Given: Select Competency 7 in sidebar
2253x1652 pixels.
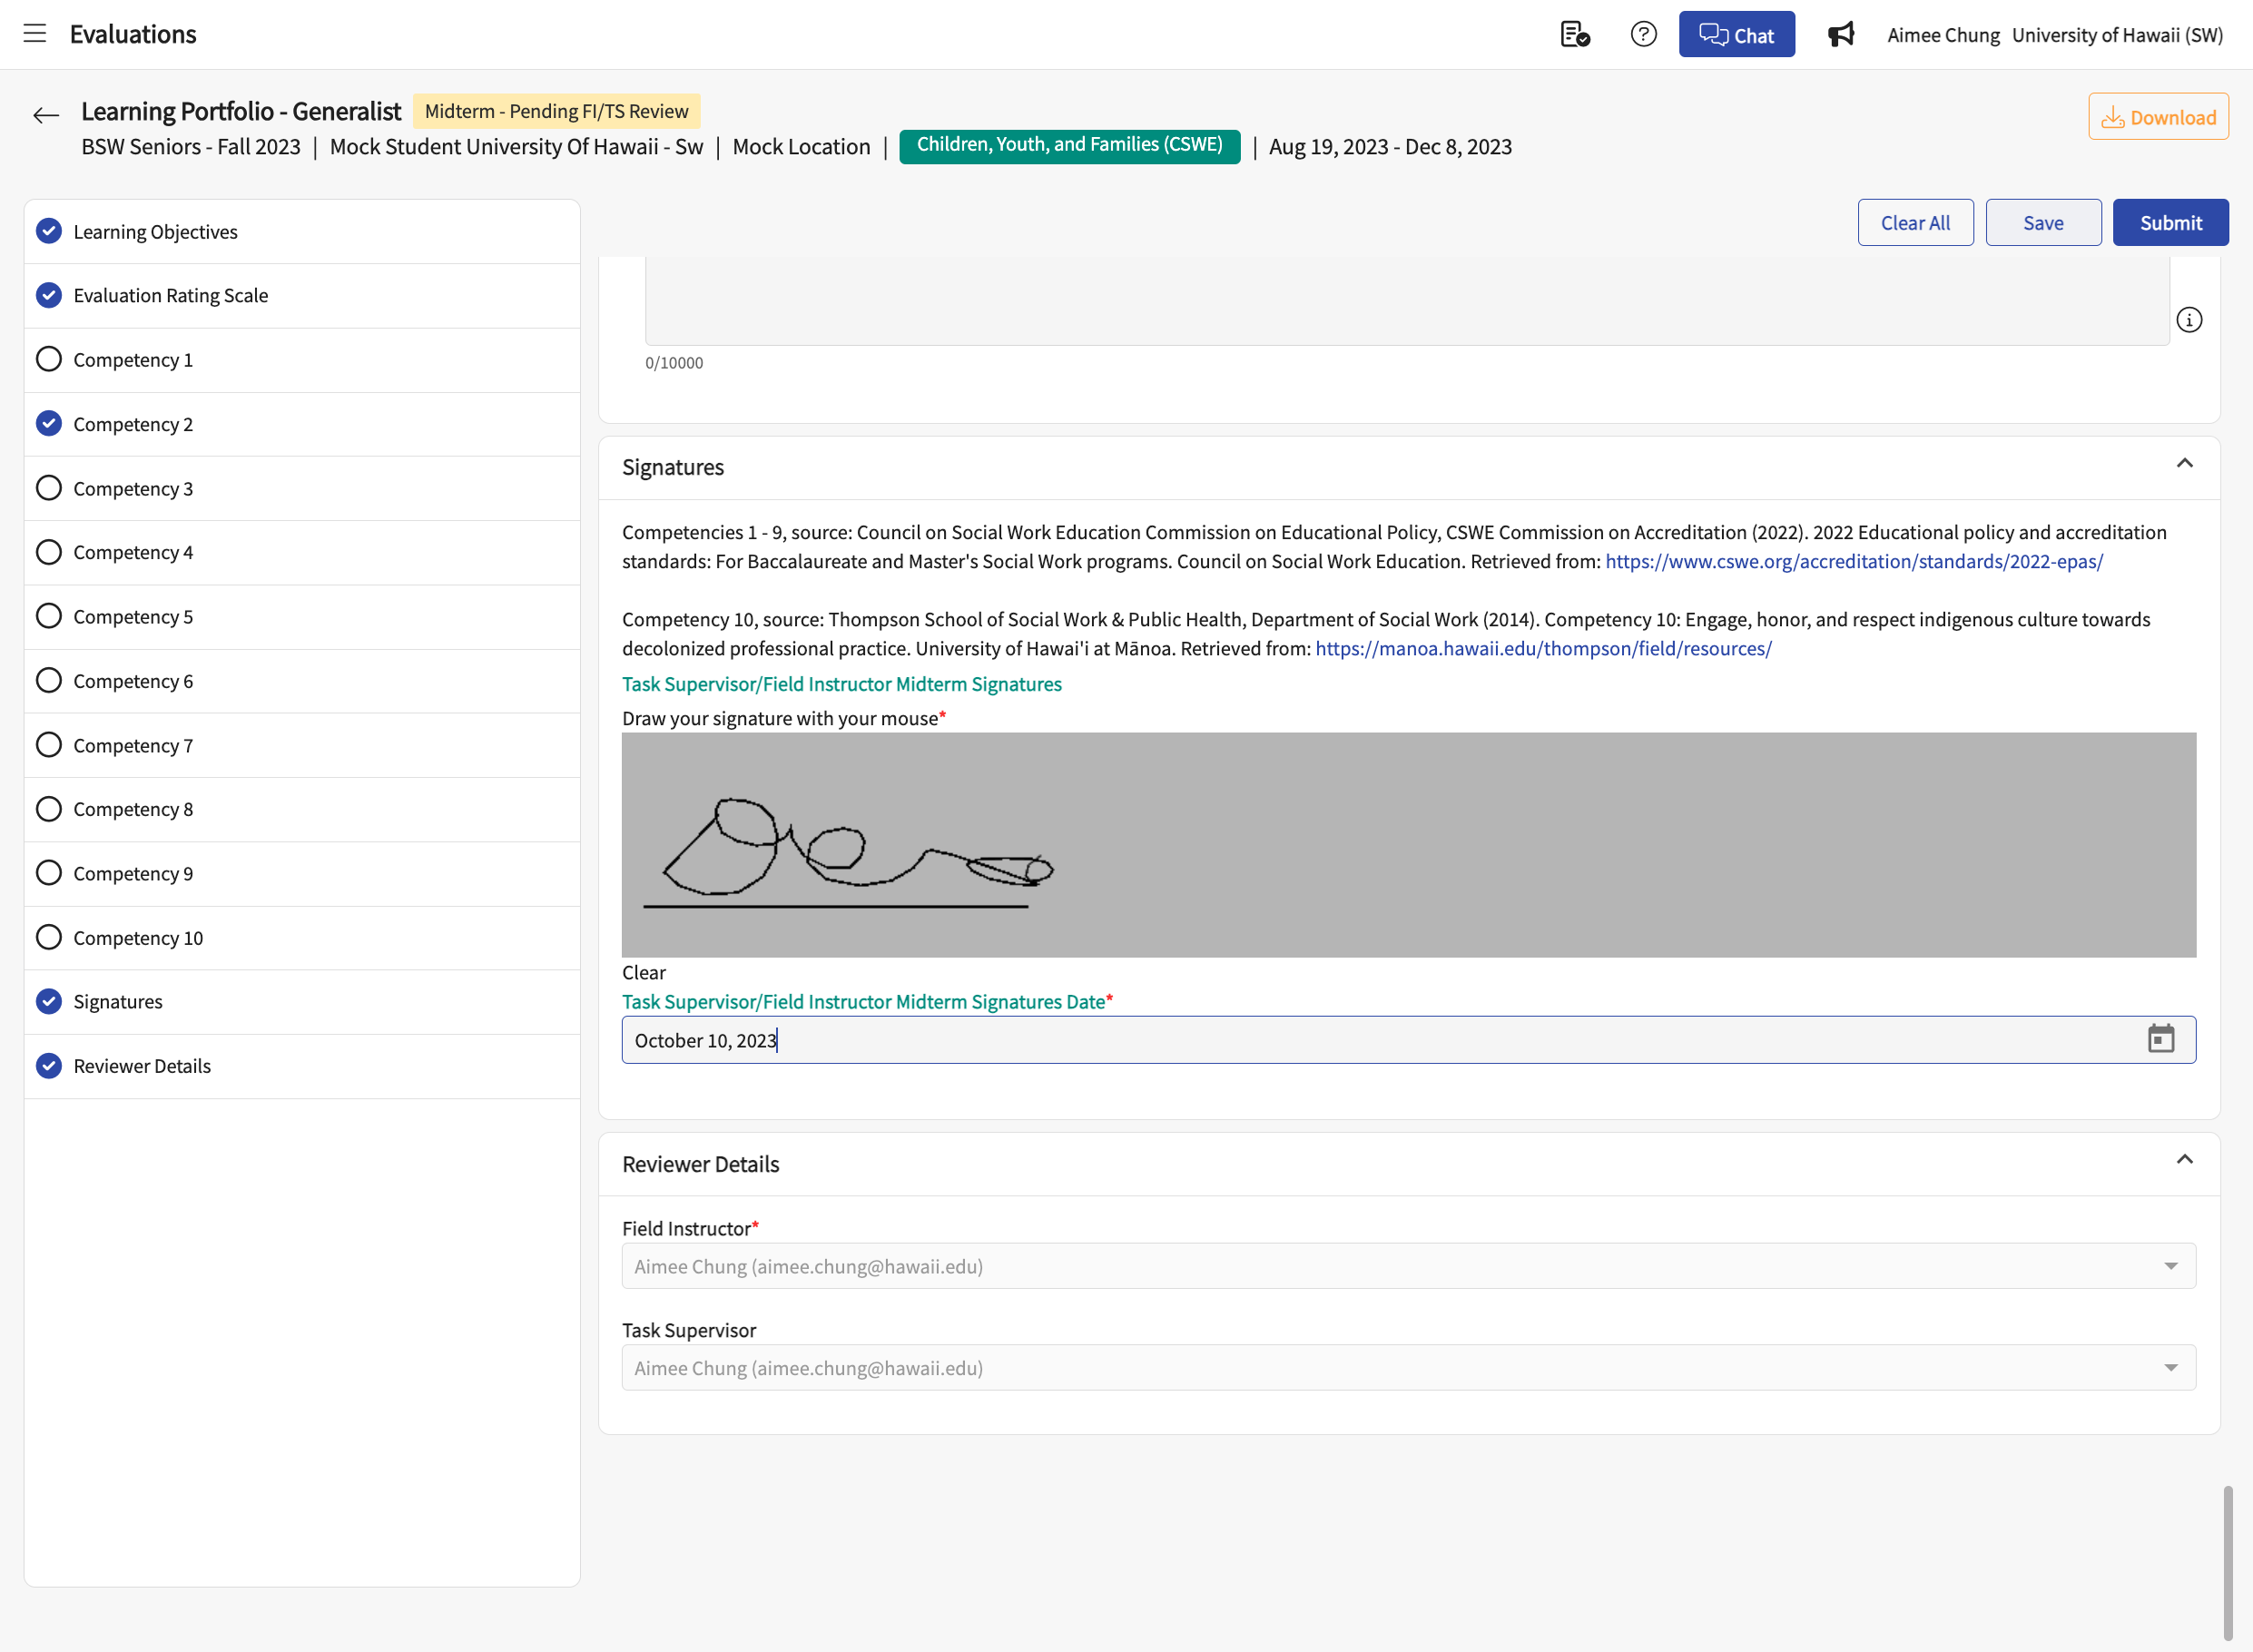Looking at the screenshot, I should (x=302, y=745).
